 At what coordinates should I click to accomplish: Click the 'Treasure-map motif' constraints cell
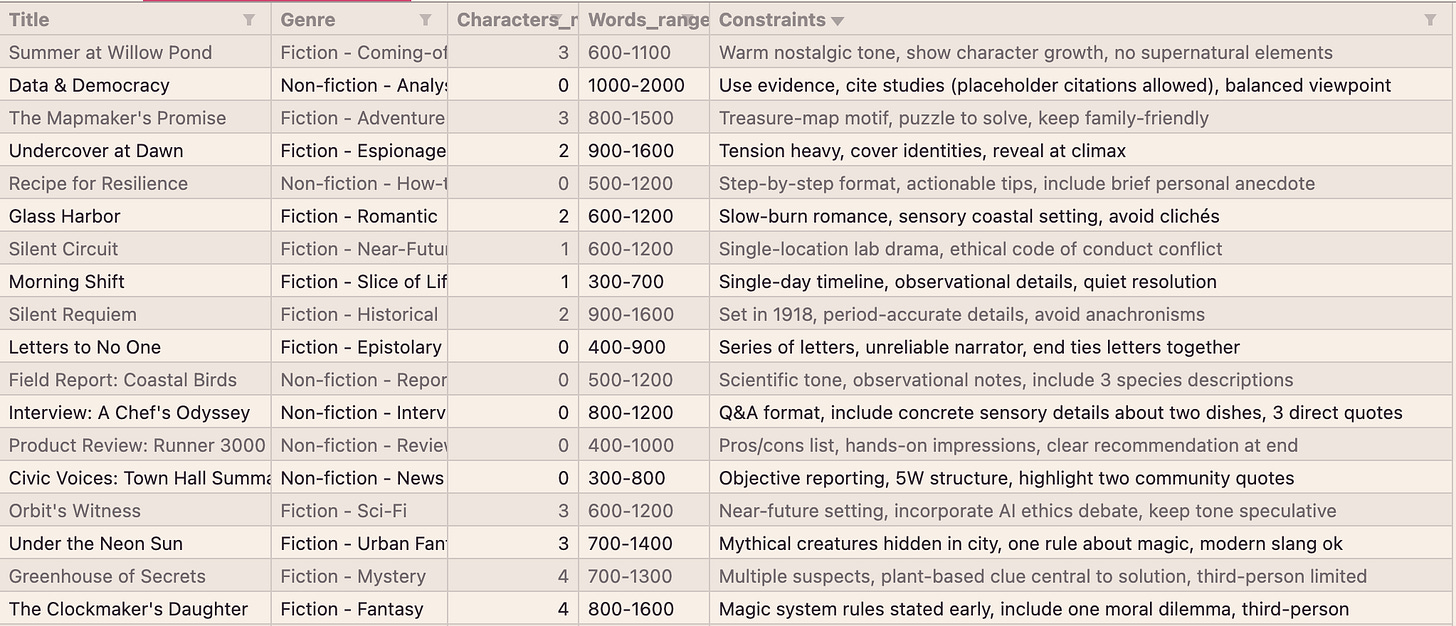(x=1083, y=118)
